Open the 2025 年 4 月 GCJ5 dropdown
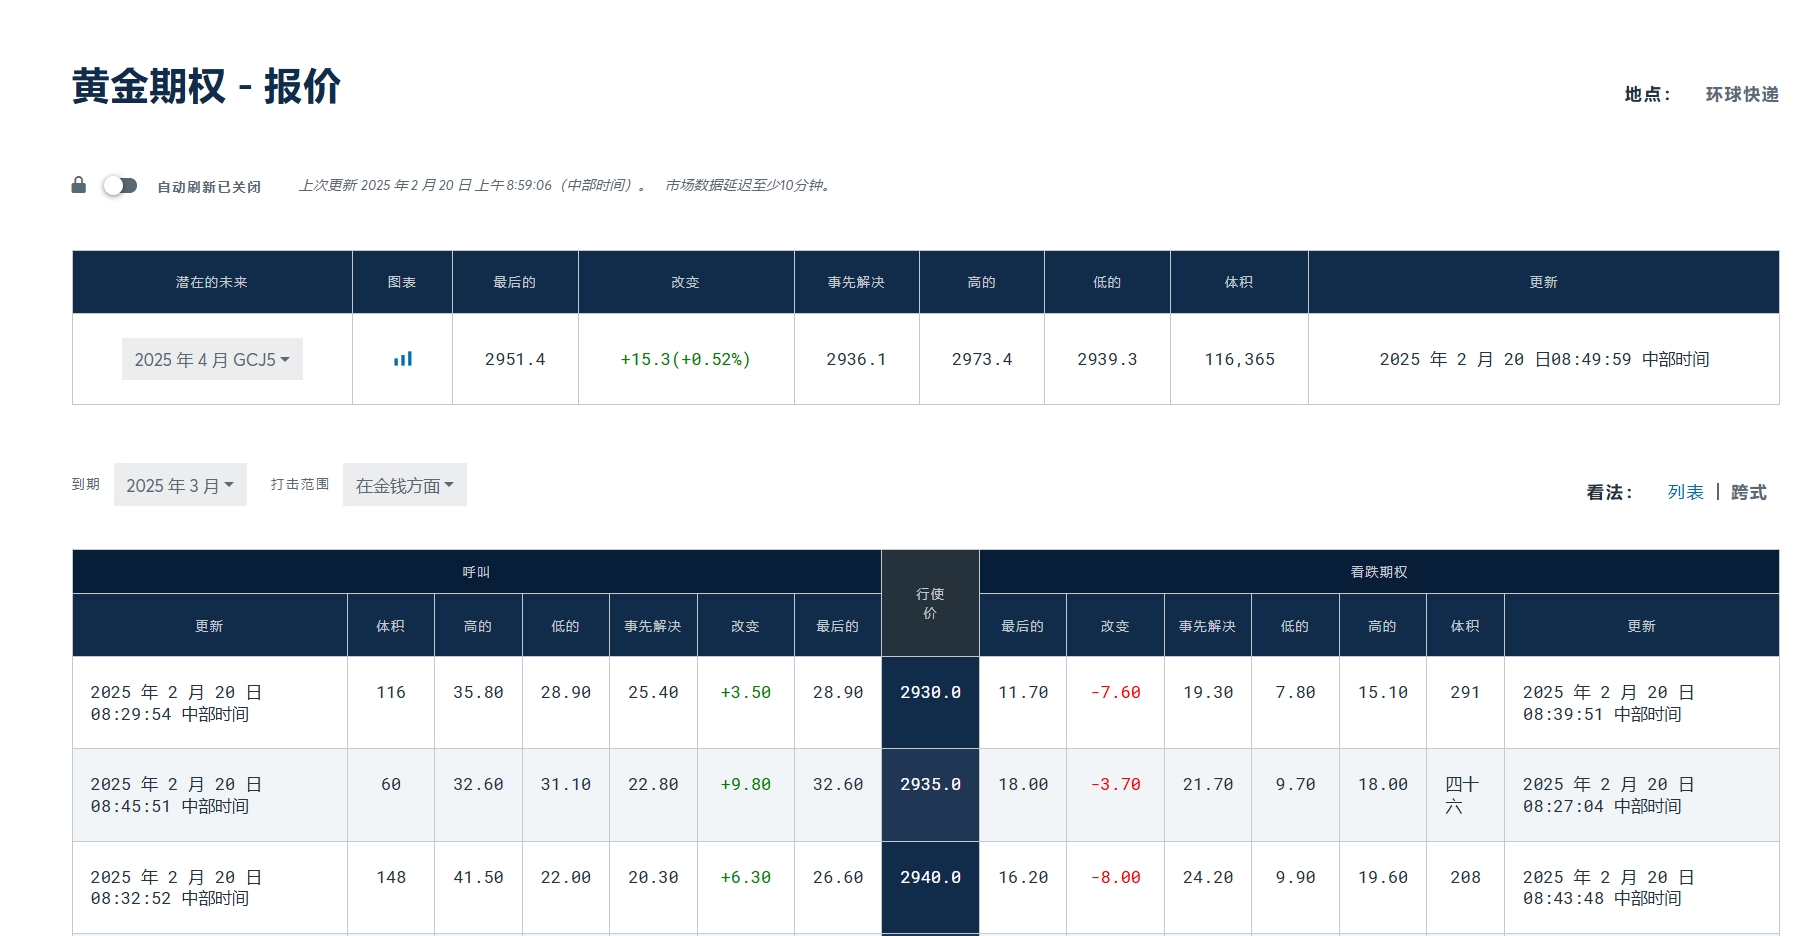1816x936 pixels. point(212,359)
